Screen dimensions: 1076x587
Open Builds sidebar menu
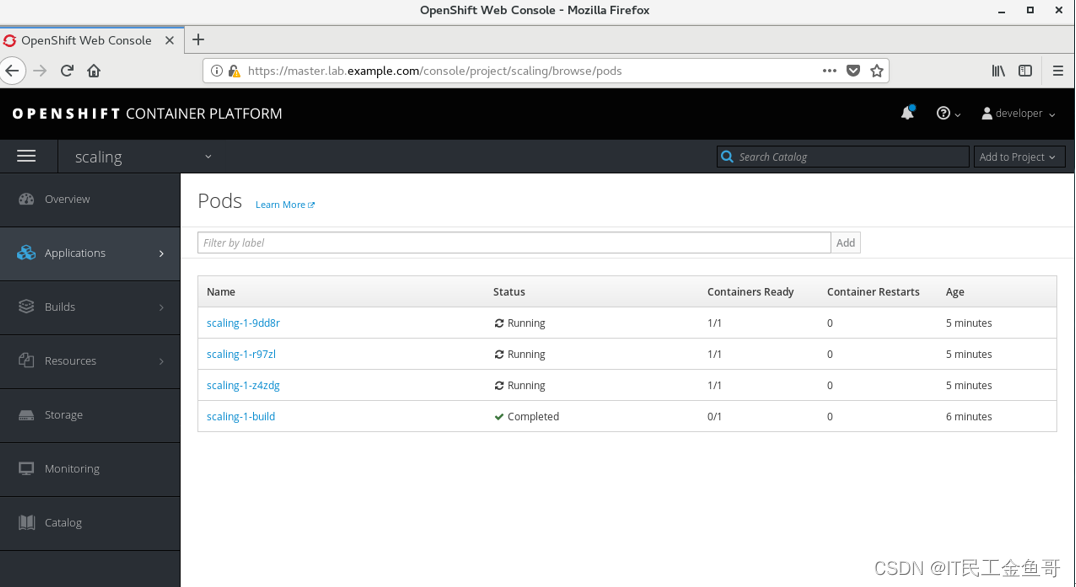tap(90, 307)
